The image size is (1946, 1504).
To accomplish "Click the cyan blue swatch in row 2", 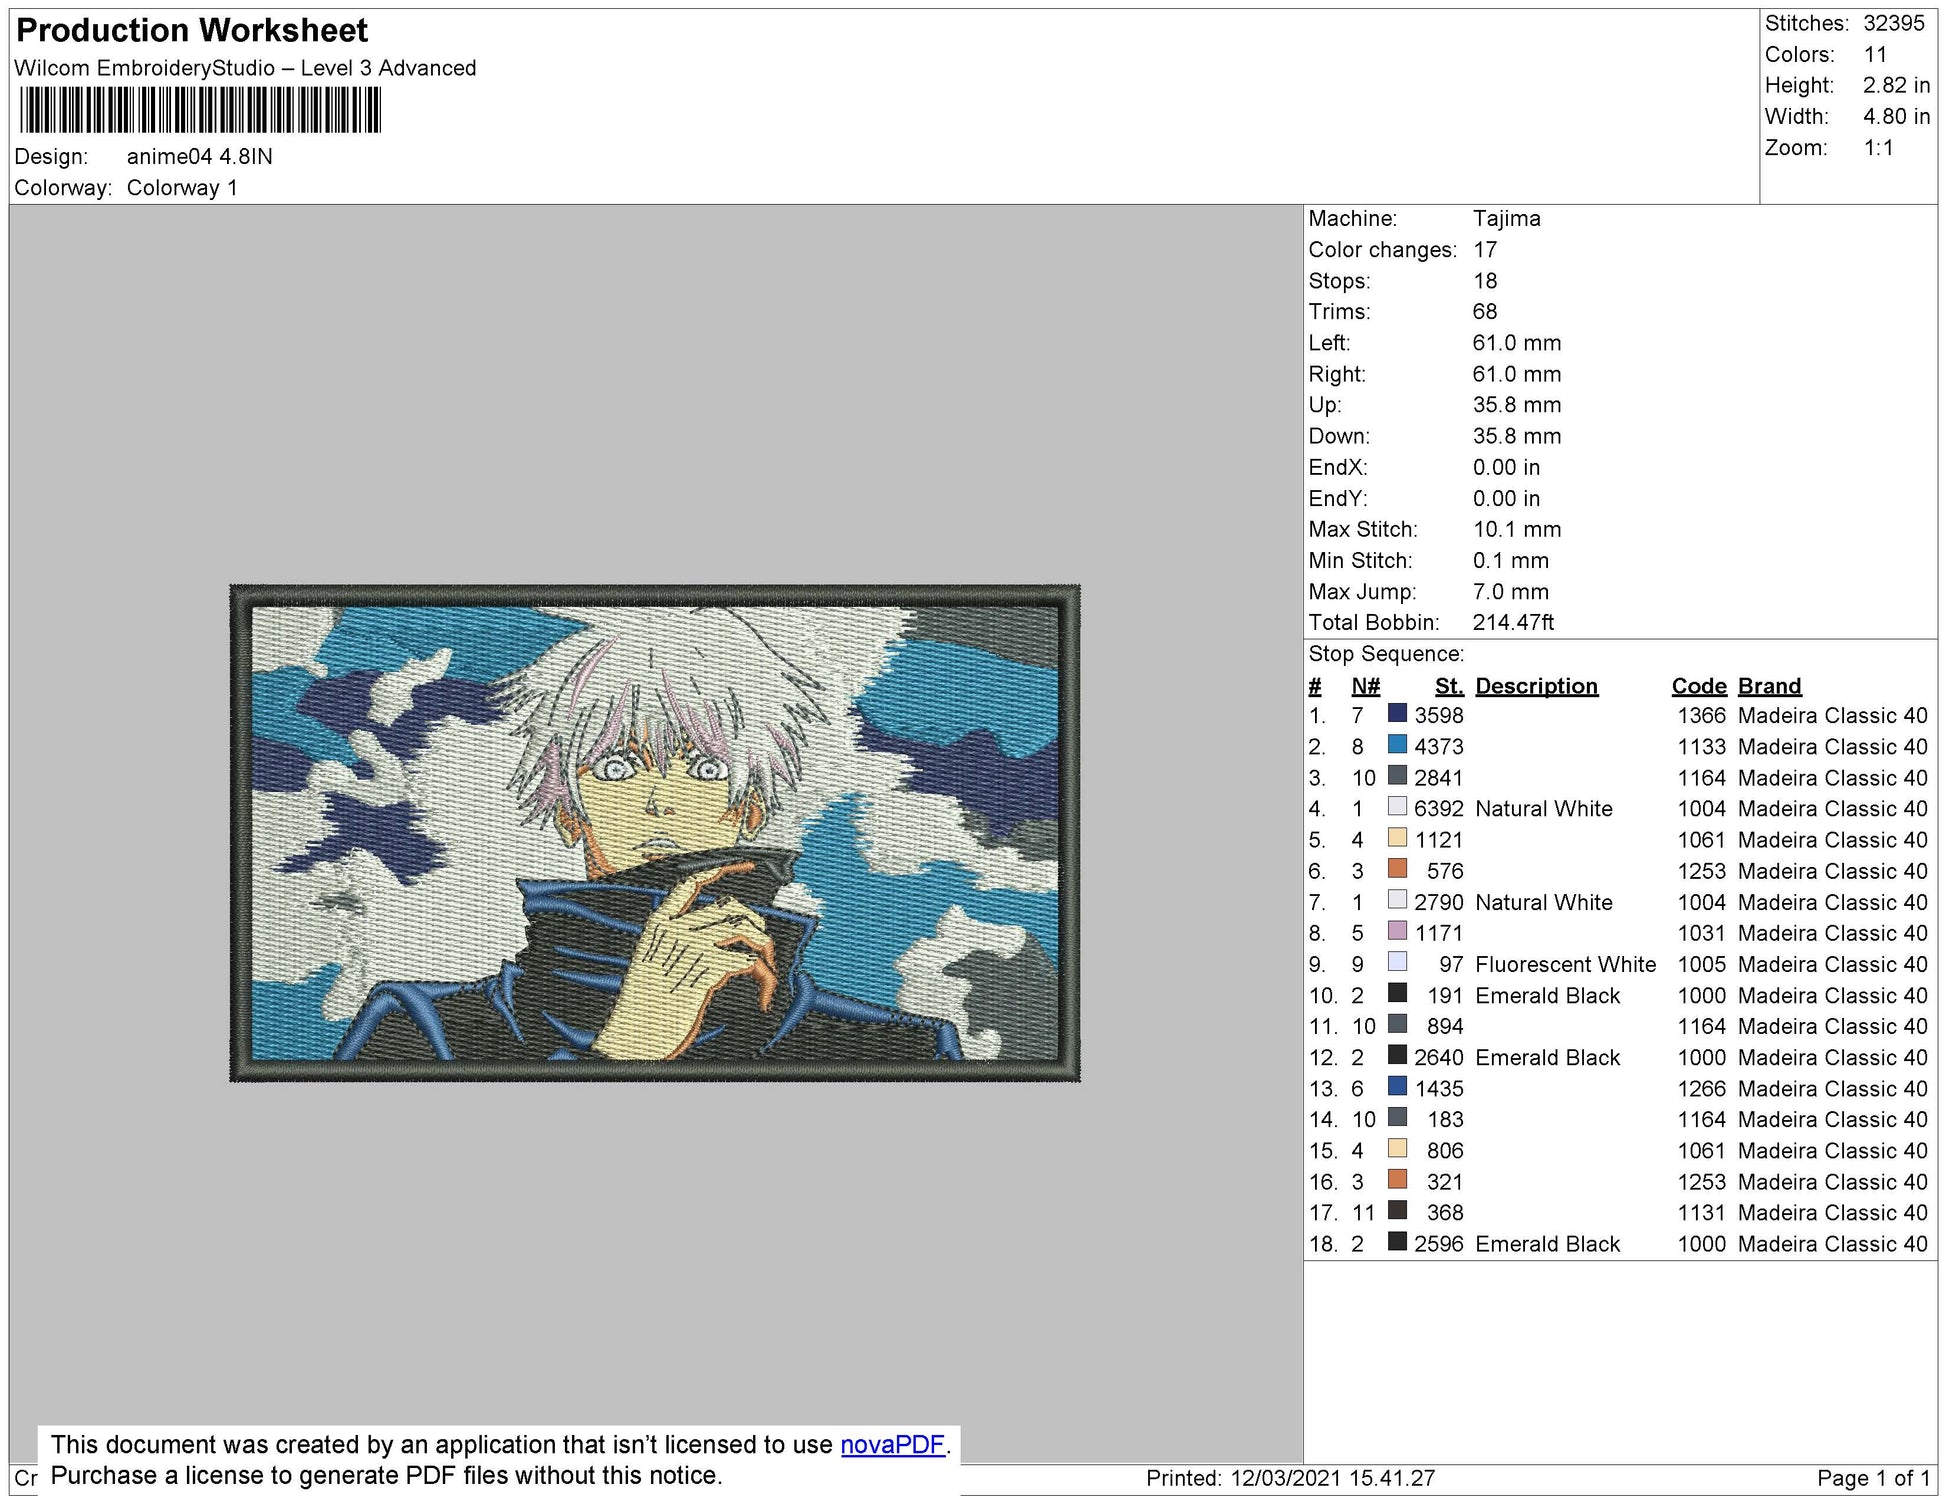I will pyautogui.click(x=1397, y=745).
